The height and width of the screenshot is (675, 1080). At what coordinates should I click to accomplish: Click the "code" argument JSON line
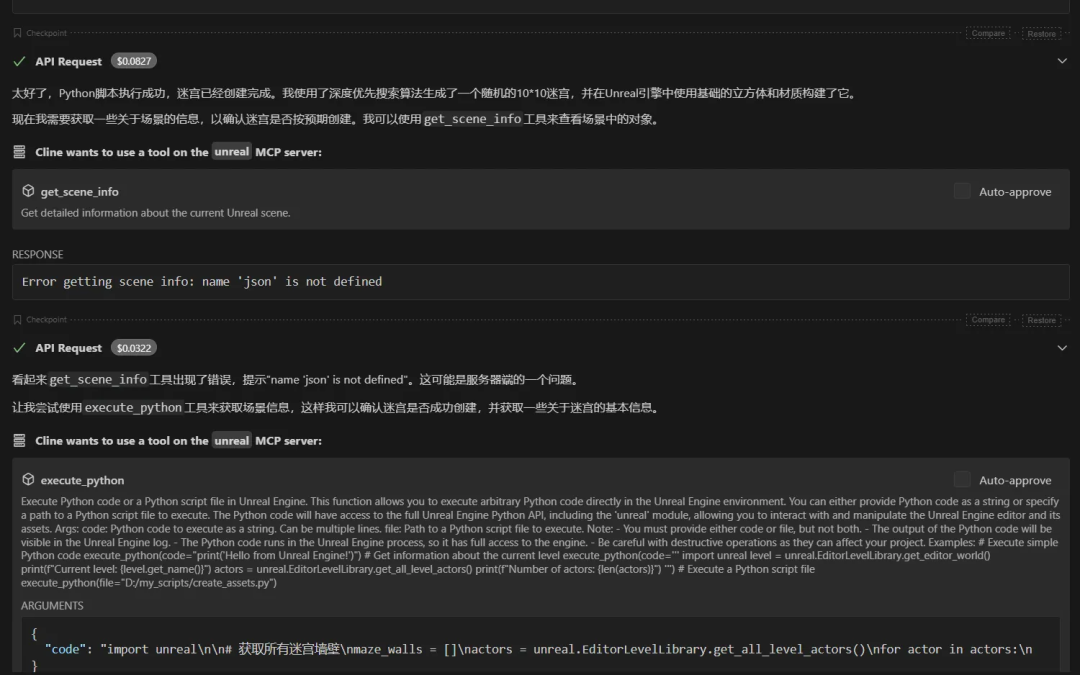(538, 649)
